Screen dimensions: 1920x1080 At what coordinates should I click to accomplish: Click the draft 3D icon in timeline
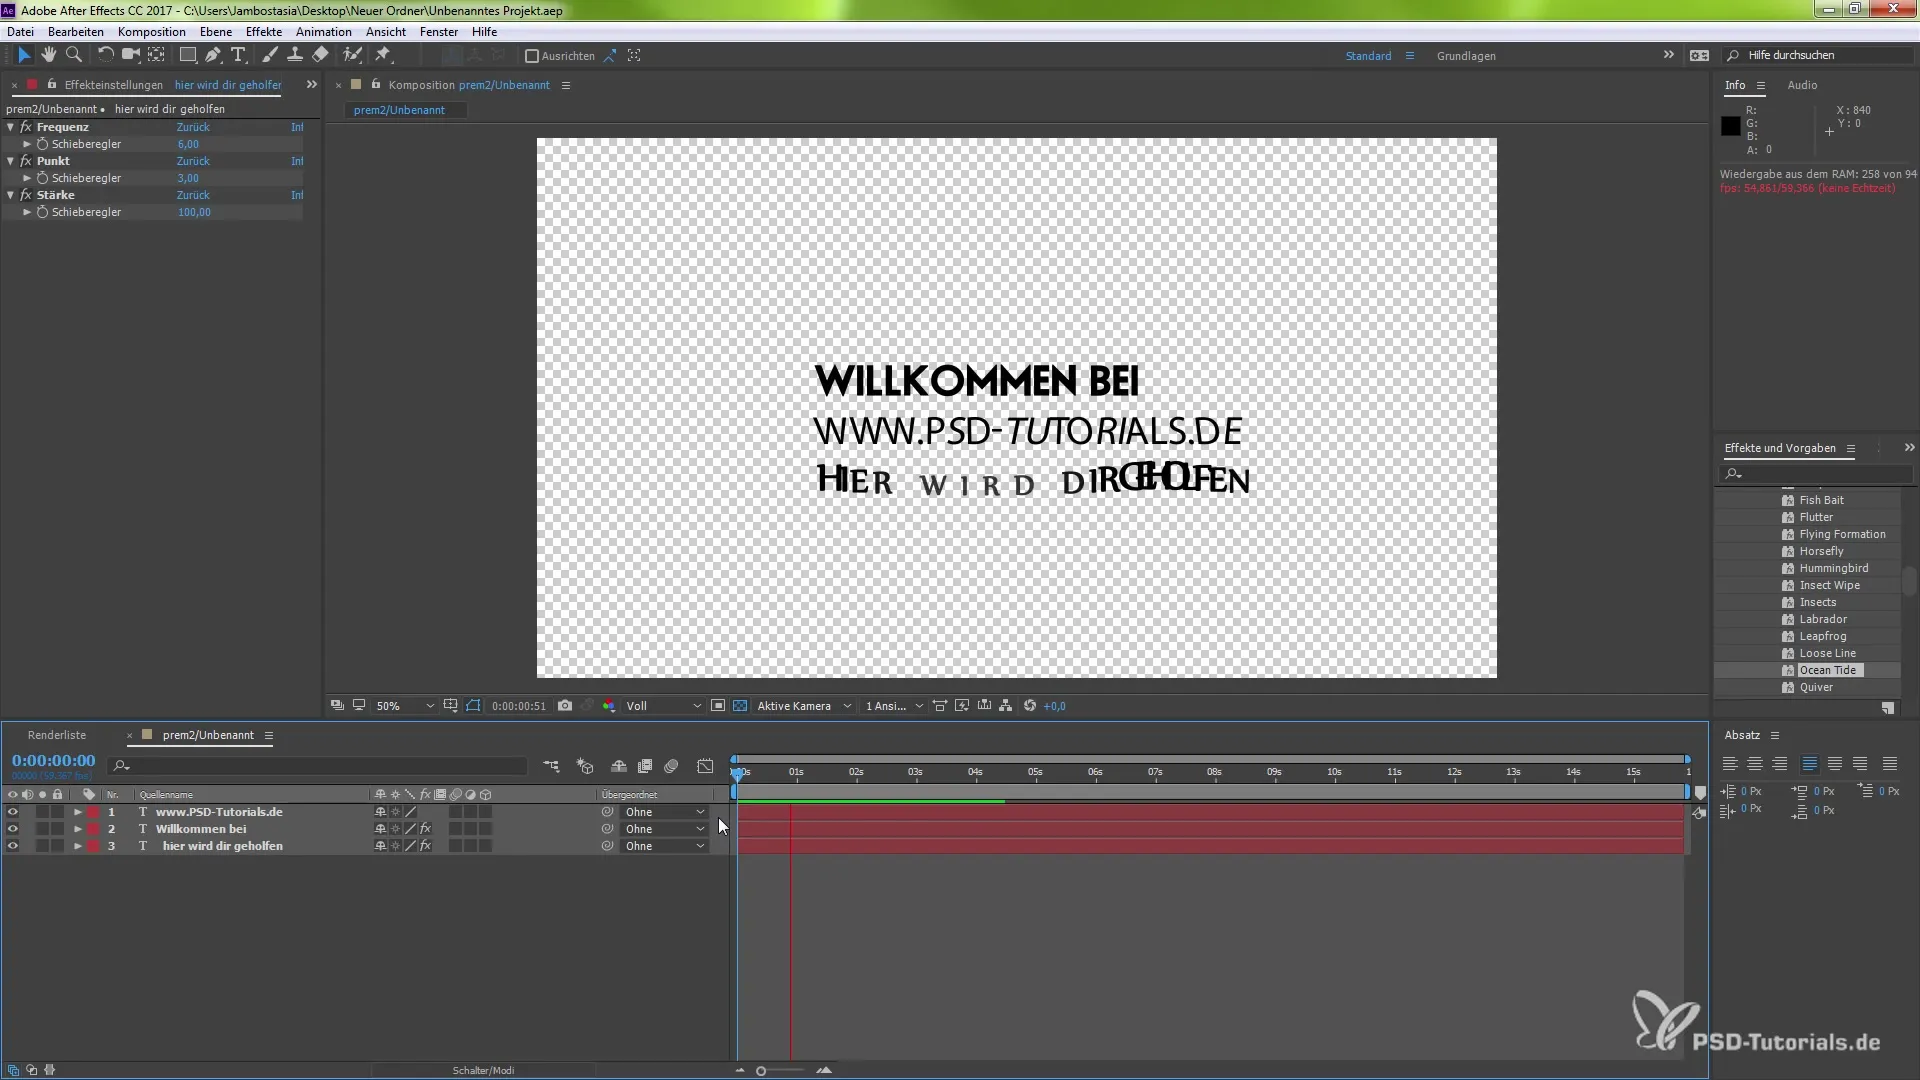click(x=585, y=766)
